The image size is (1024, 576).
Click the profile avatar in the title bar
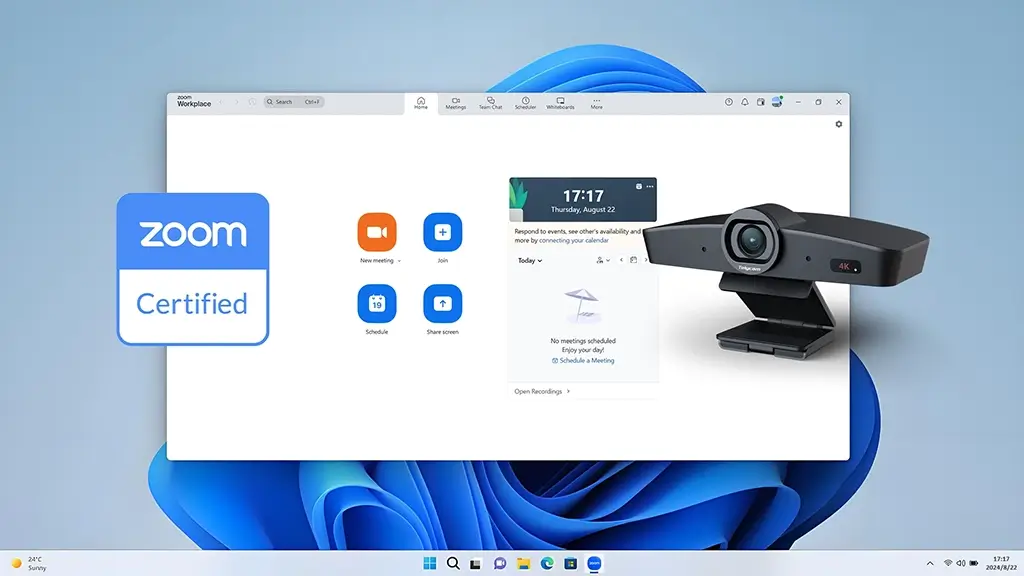coord(776,102)
